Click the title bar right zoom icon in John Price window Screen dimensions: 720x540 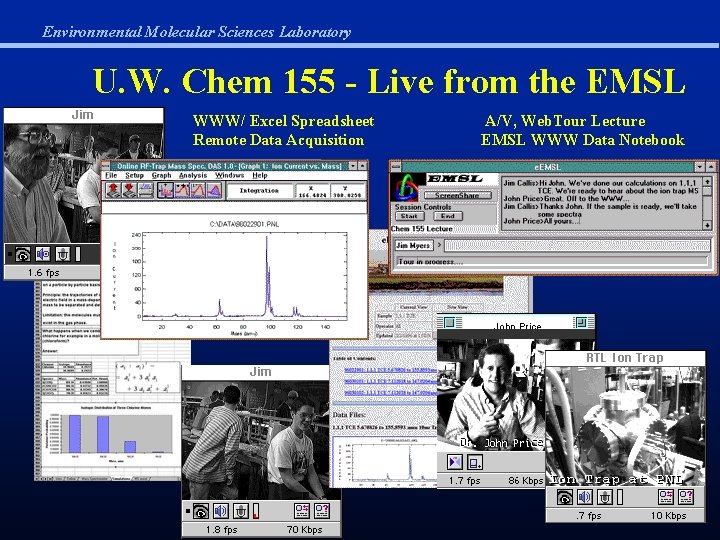click(581, 322)
